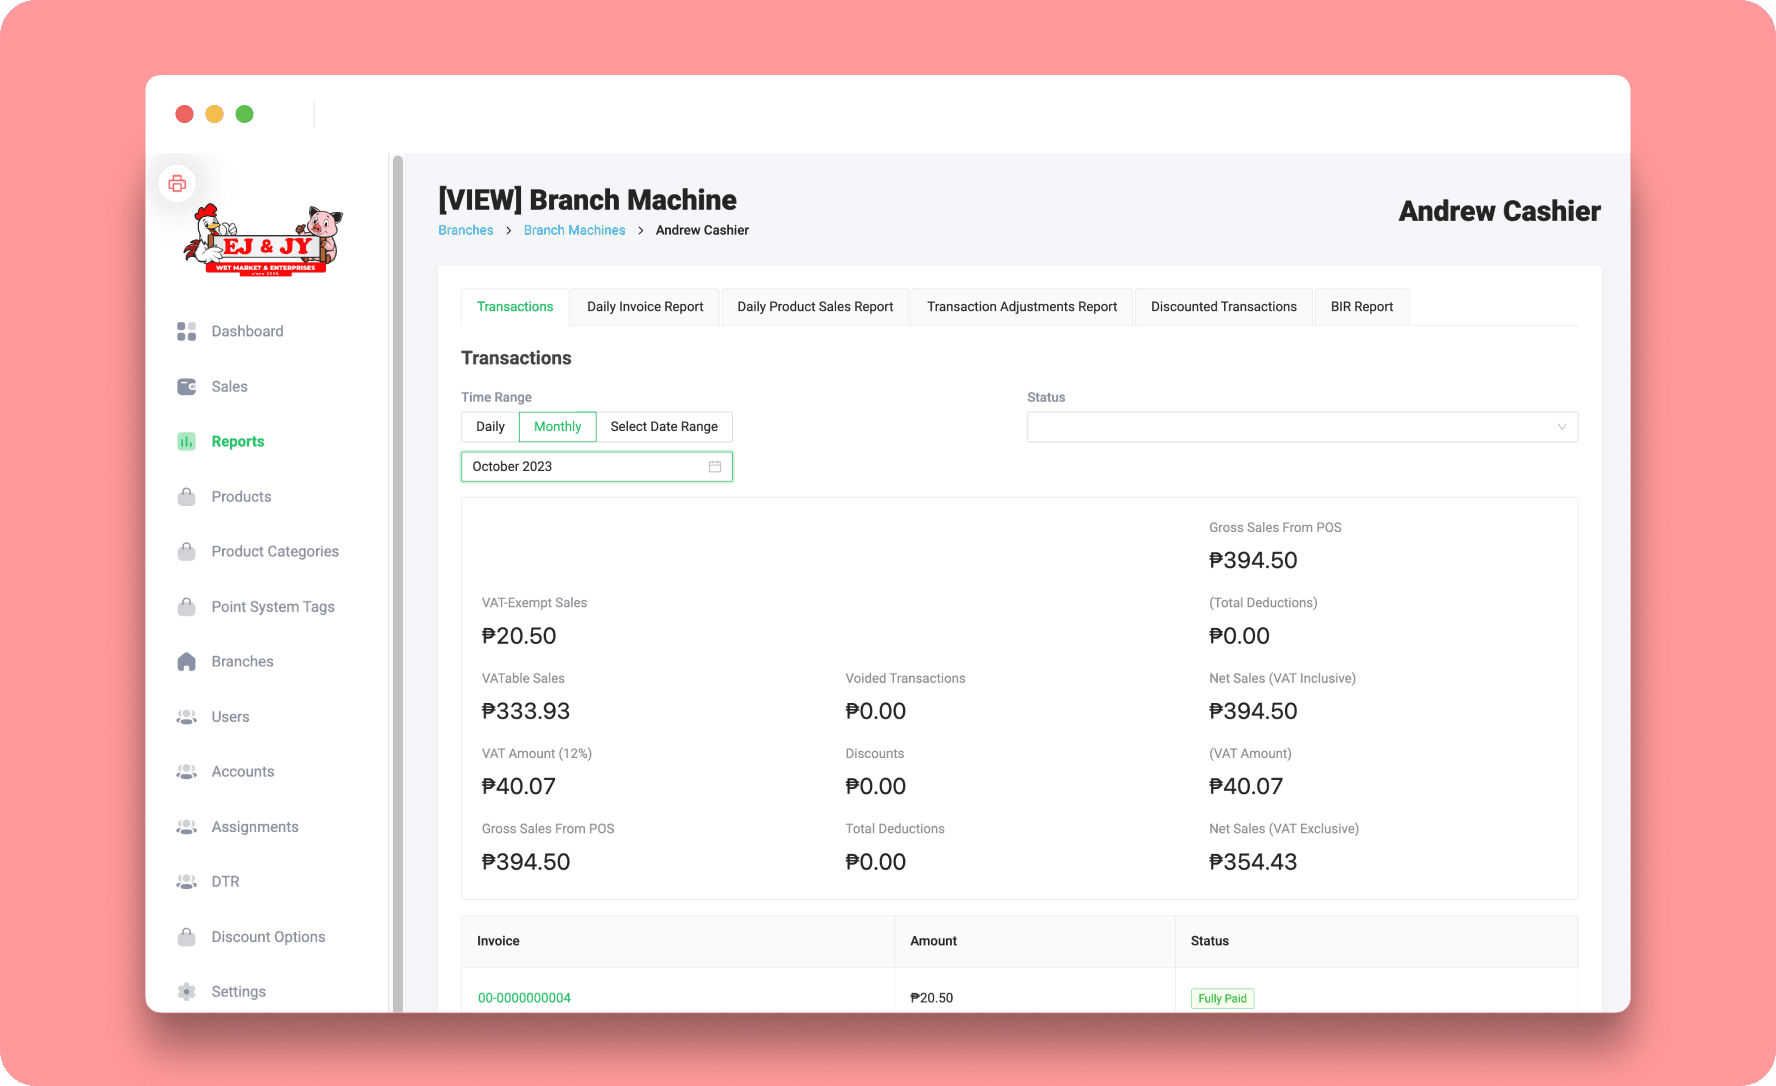Select the Dashboard icon in sidebar

186,330
